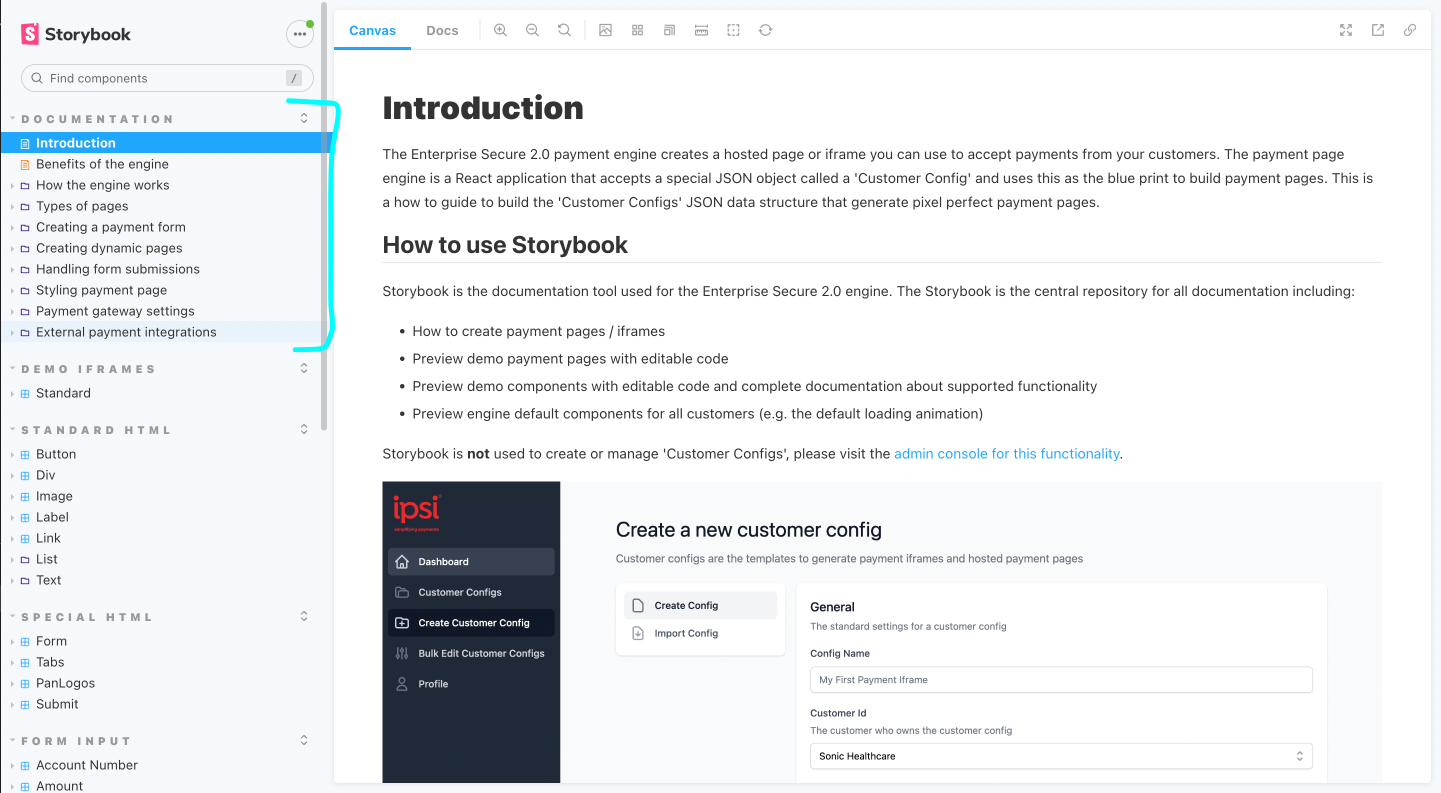
Task: Apply a grid to the preview
Action: 637,30
